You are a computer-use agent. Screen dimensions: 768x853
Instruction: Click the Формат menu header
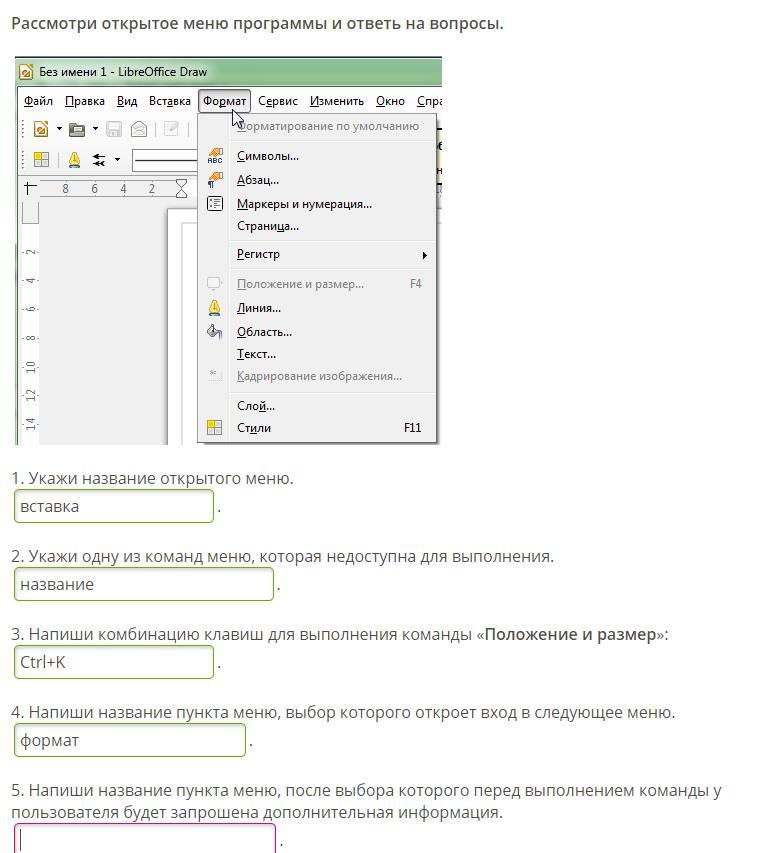point(225,101)
